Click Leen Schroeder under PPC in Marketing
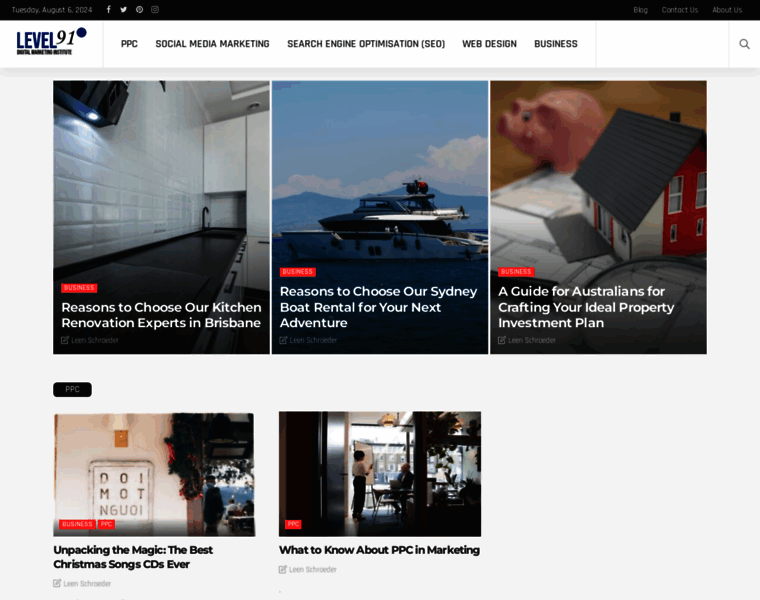The width and height of the screenshot is (760, 600). pyautogui.click(x=313, y=569)
